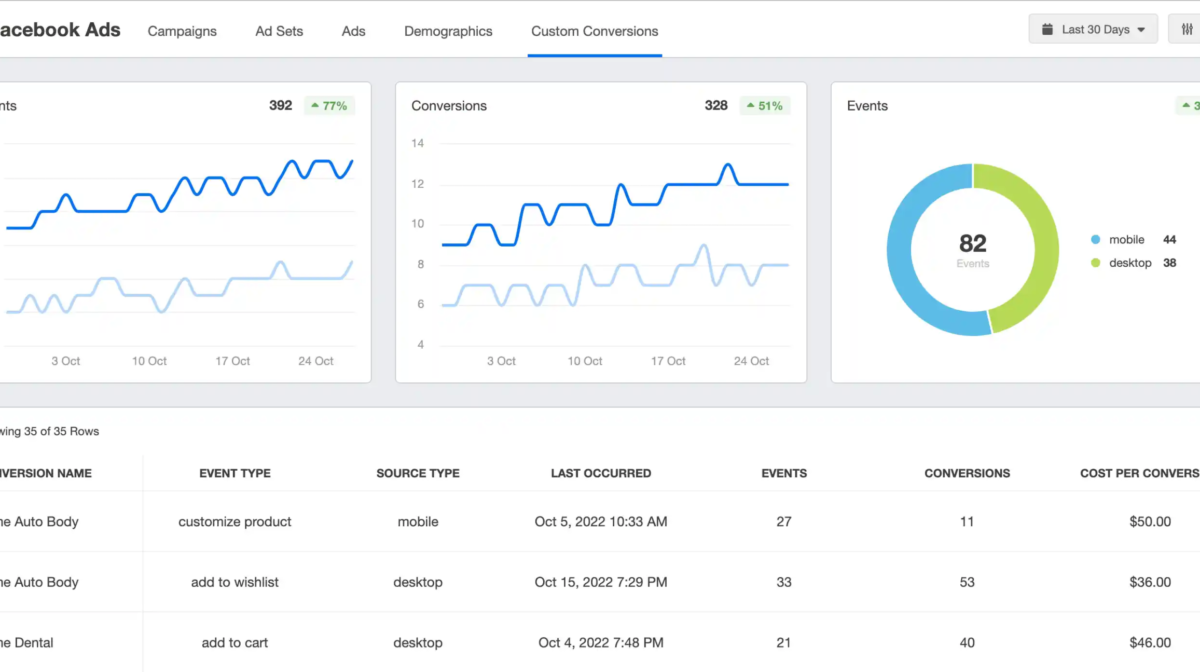Click the Events donut card title
Screen dimensions: 1200x672
click(867, 105)
